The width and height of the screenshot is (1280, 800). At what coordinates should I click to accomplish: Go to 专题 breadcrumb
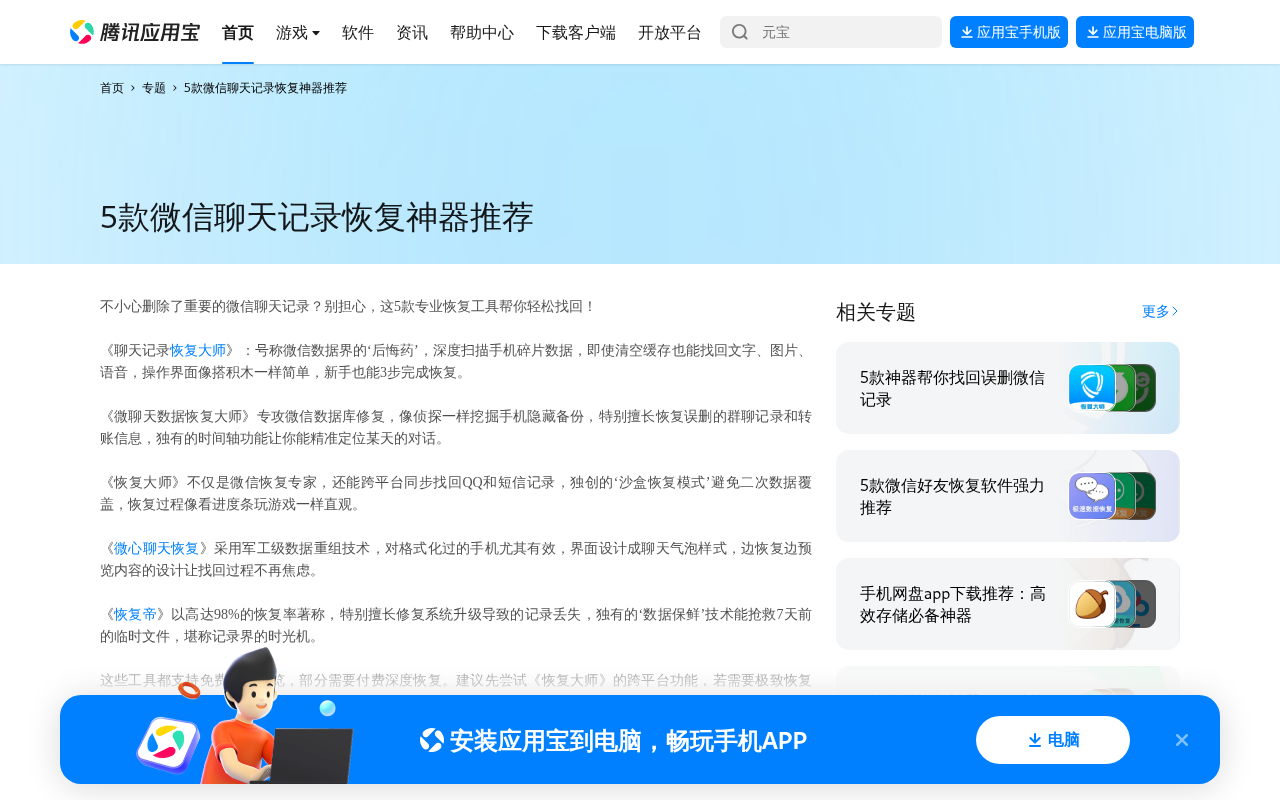[154, 88]
